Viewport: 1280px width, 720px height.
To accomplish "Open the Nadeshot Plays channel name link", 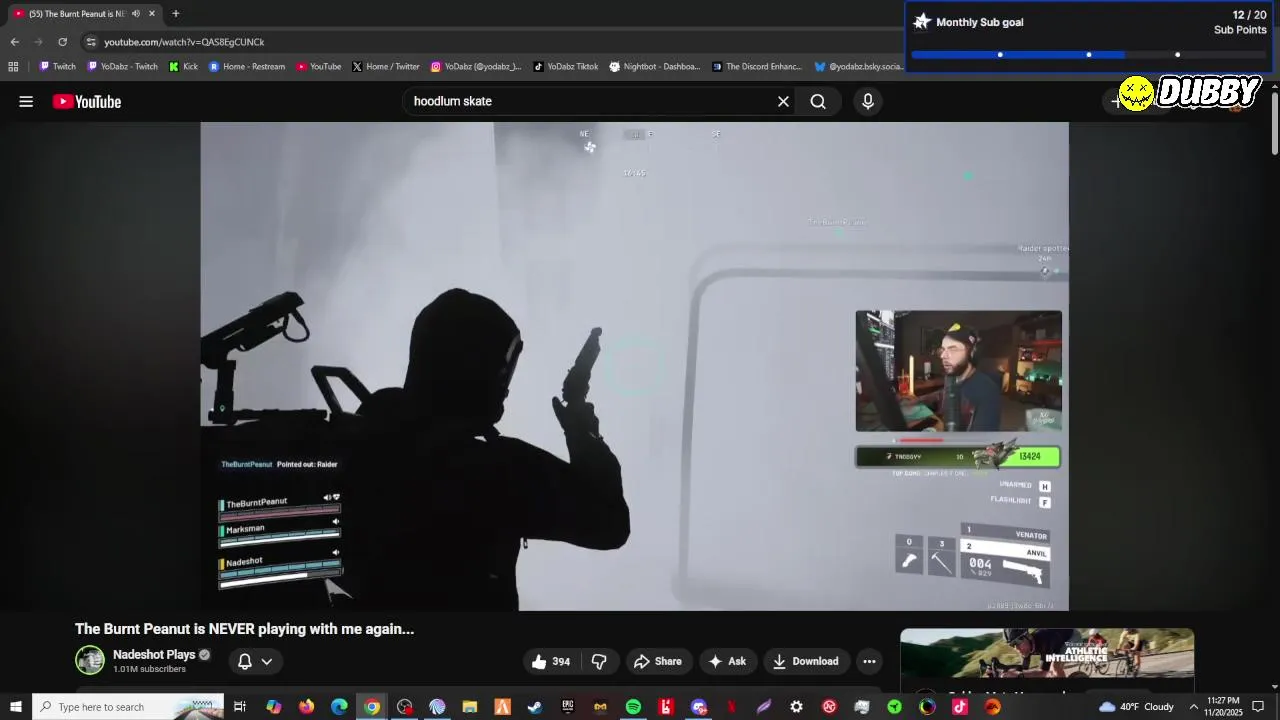I will pyautogui.click(x=154, y=655).
